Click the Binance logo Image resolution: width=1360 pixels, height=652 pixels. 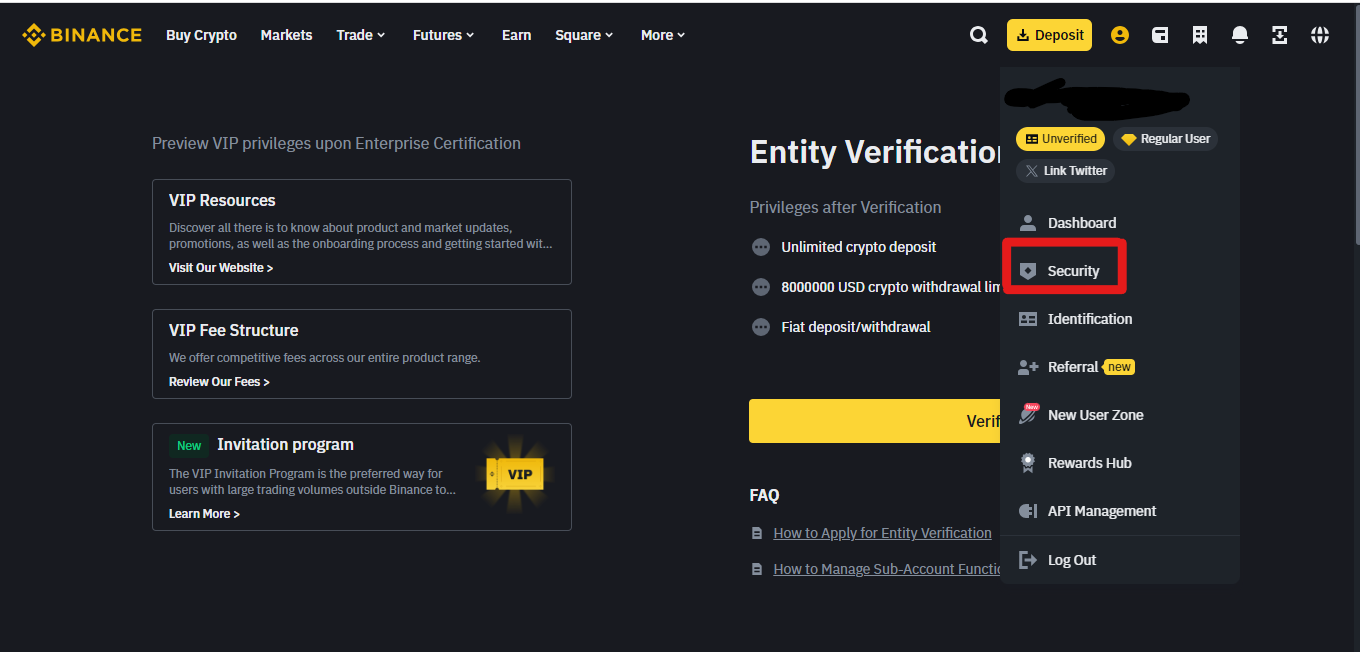coord(82,35)
